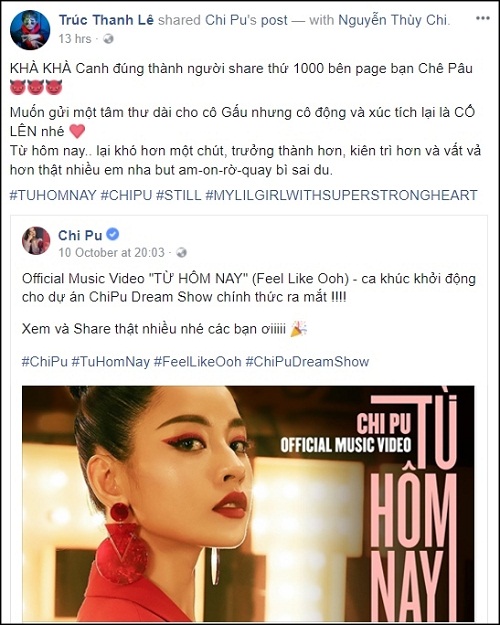This screenshot has height=625, width=500.
Task: Select the #TuHomNay hashtag in shared post
Action: pos(110,362)
